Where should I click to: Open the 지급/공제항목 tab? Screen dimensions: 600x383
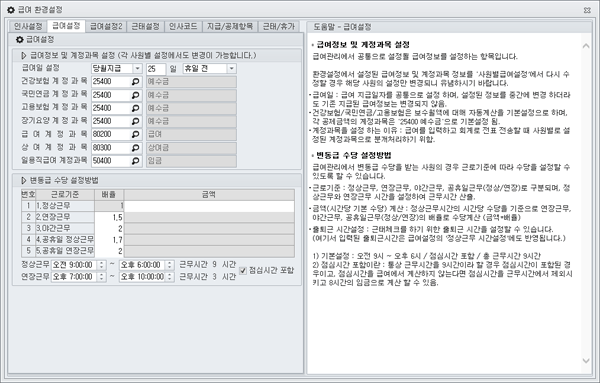[230, 26]
